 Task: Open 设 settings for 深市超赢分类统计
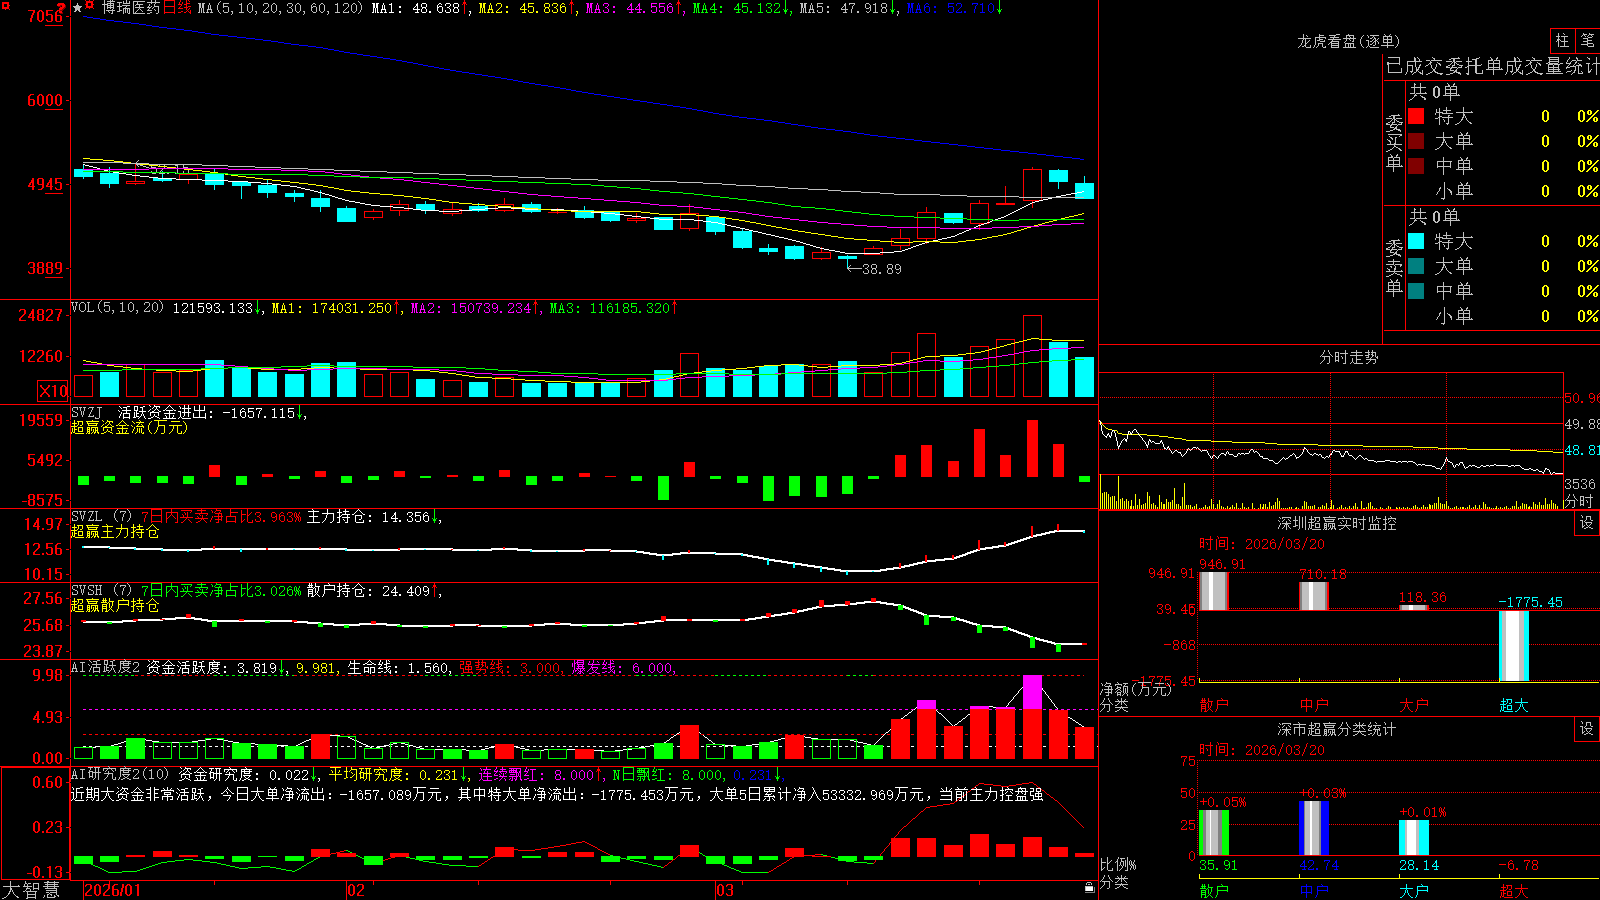pyautogui.click(x=1587, y=729)
